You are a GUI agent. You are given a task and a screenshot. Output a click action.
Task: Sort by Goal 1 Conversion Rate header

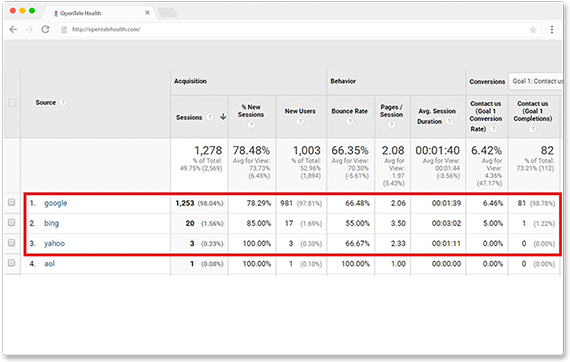485,116
